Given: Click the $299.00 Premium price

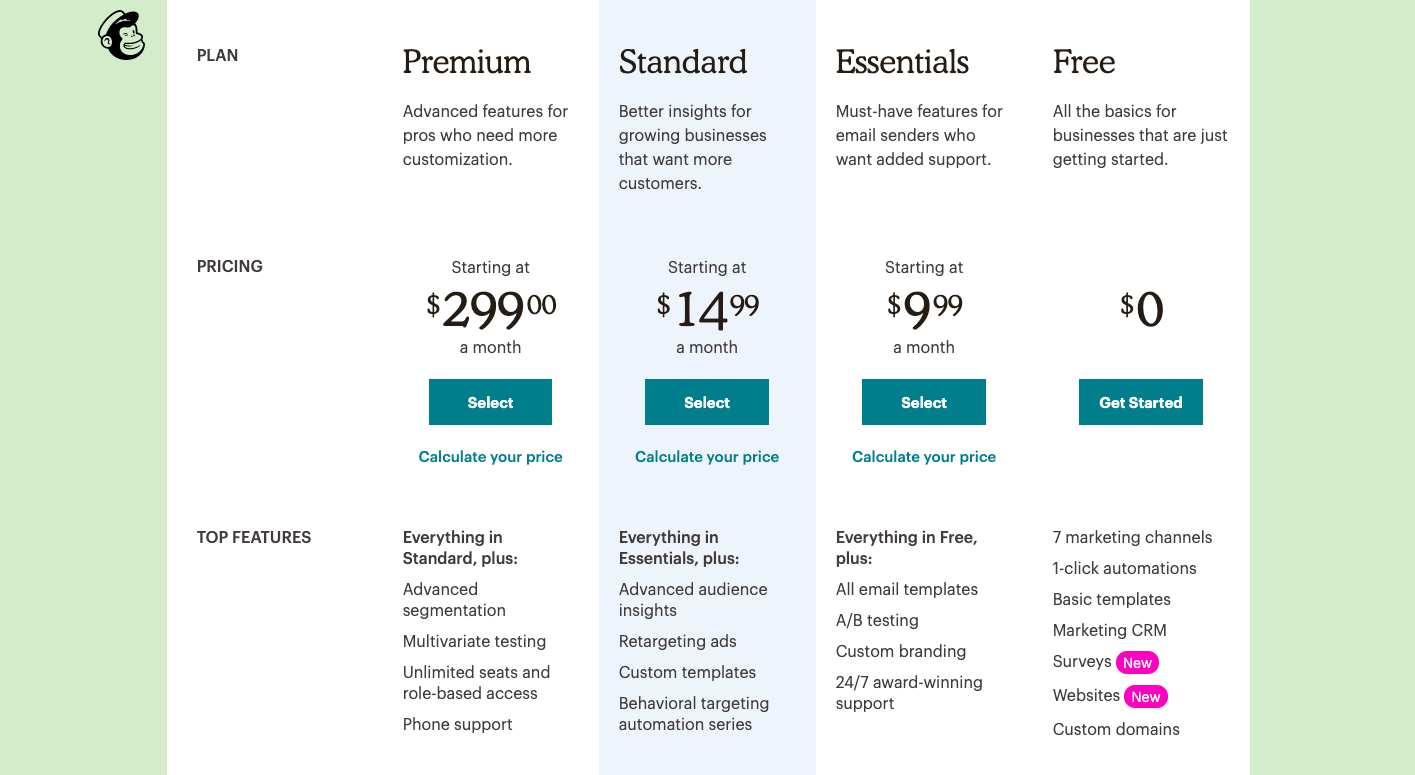Looking at the screenshot, I should pos(491,309).
